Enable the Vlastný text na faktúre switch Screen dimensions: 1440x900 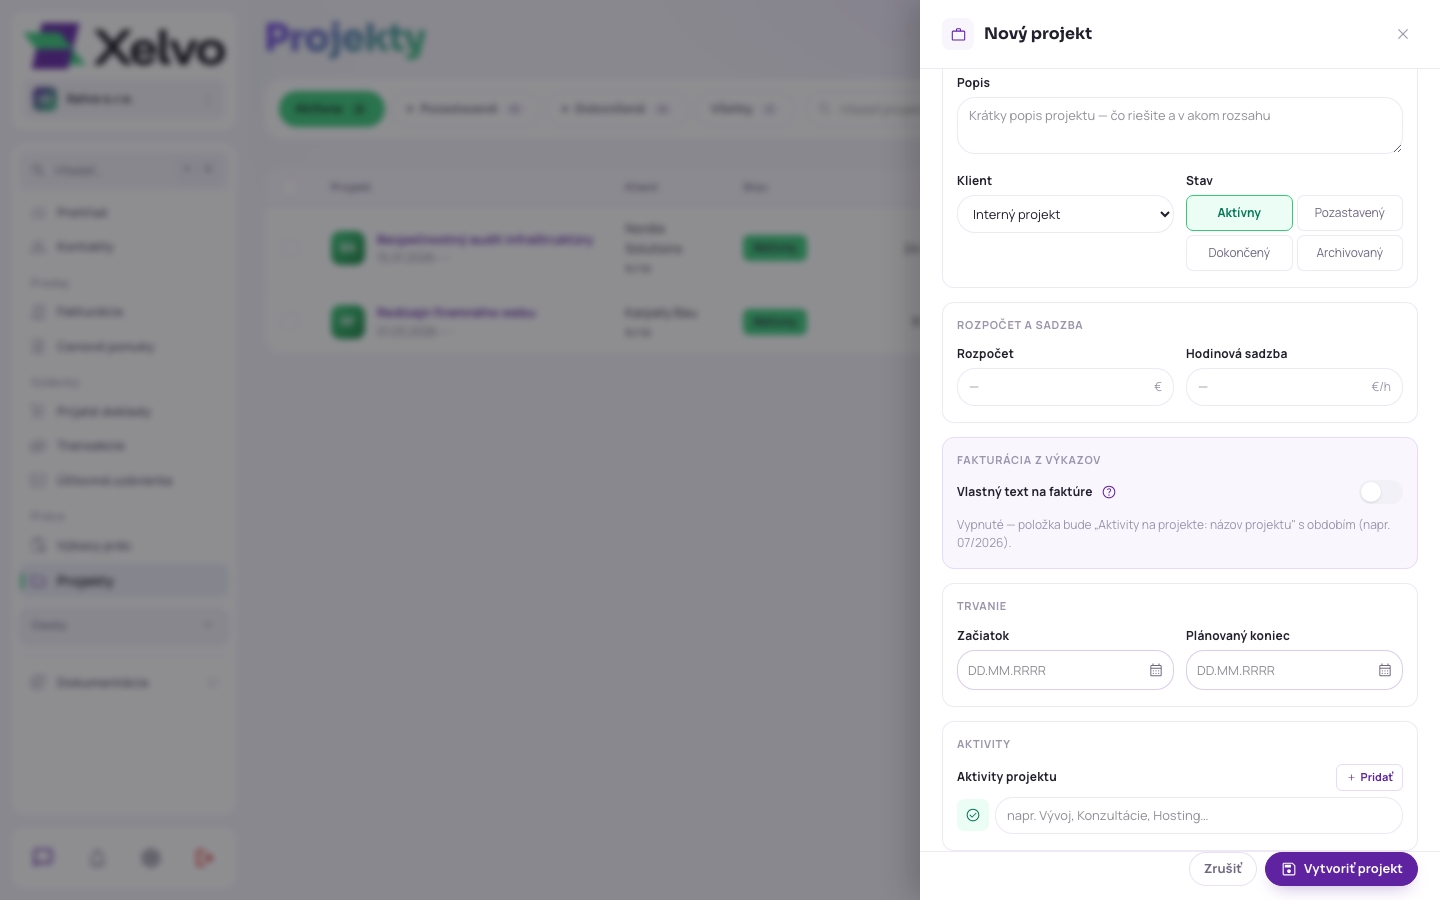(1381, 492)
